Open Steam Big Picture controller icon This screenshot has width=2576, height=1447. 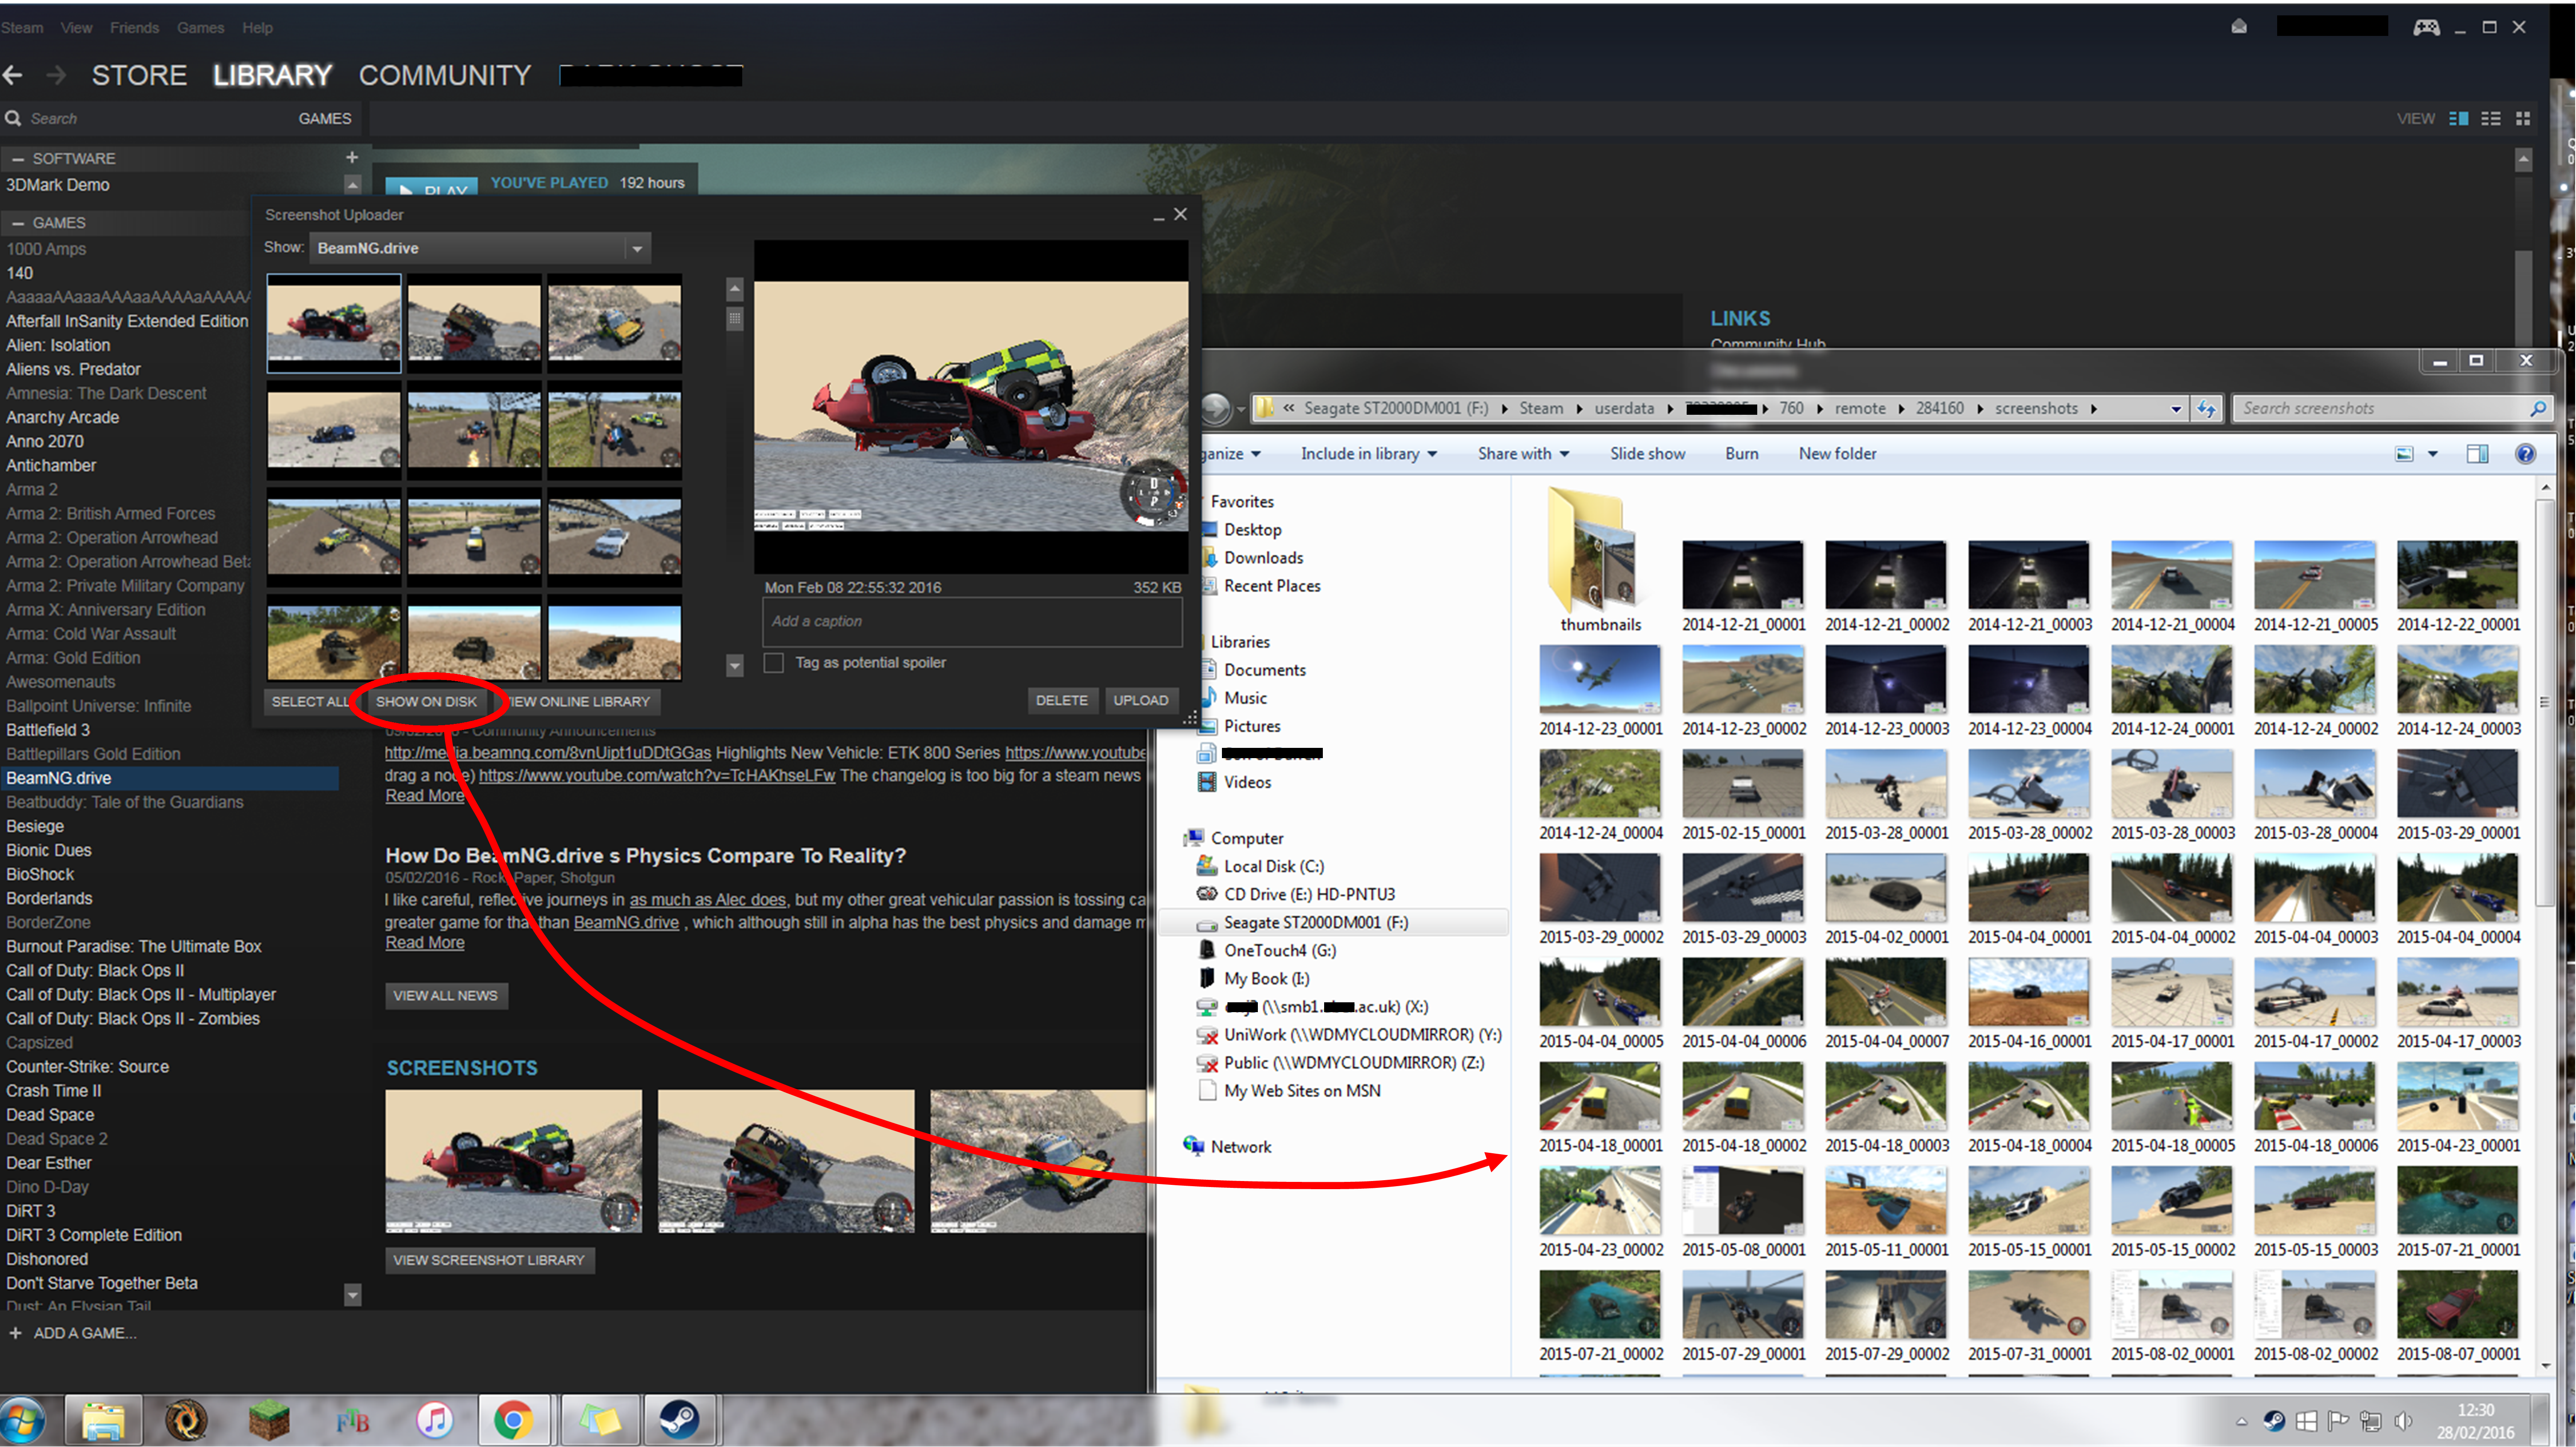pyautogui.click(x=2426, y=27)
